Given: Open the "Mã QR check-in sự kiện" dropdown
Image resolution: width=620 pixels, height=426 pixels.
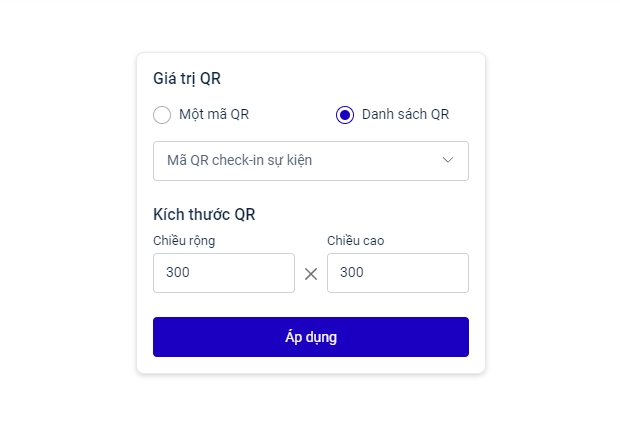Looking at the screenshot, I should tap(310, 161).
